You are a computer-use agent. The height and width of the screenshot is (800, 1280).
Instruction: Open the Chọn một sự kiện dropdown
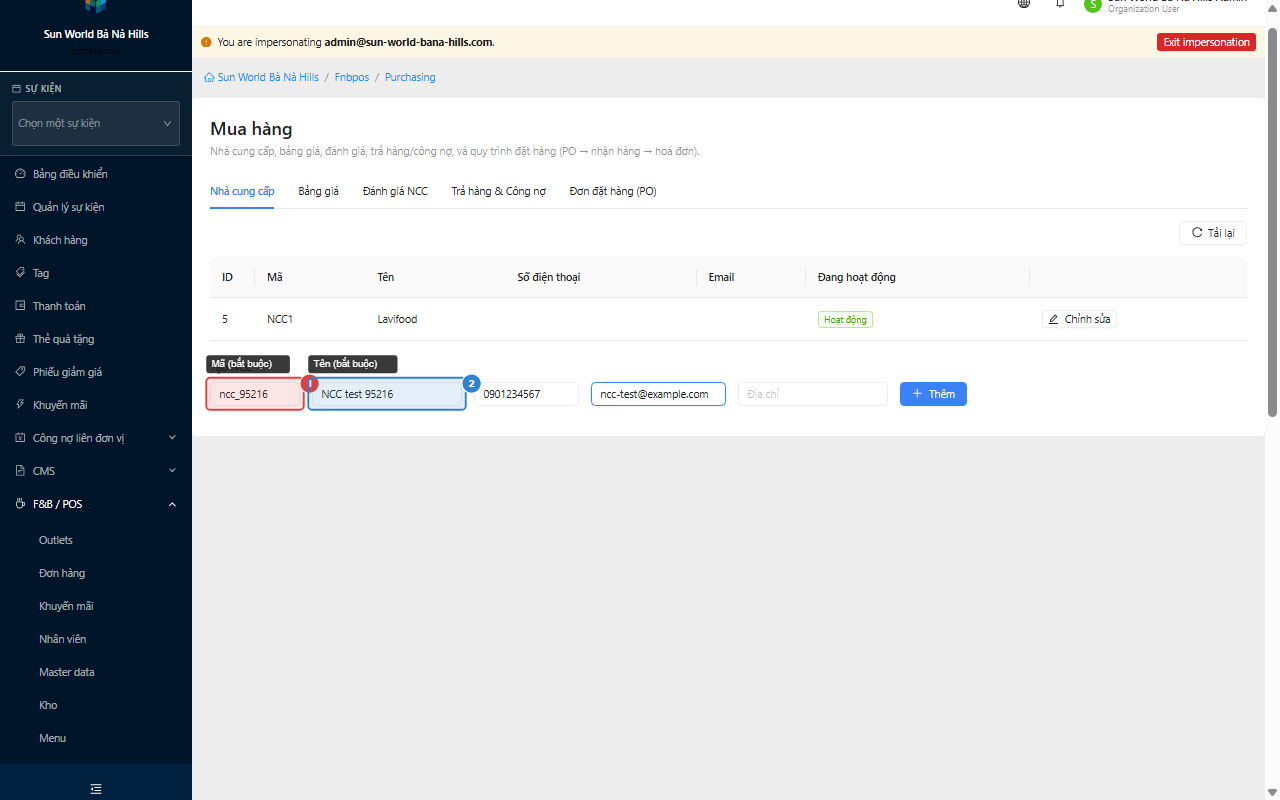(x=96, y=123)
